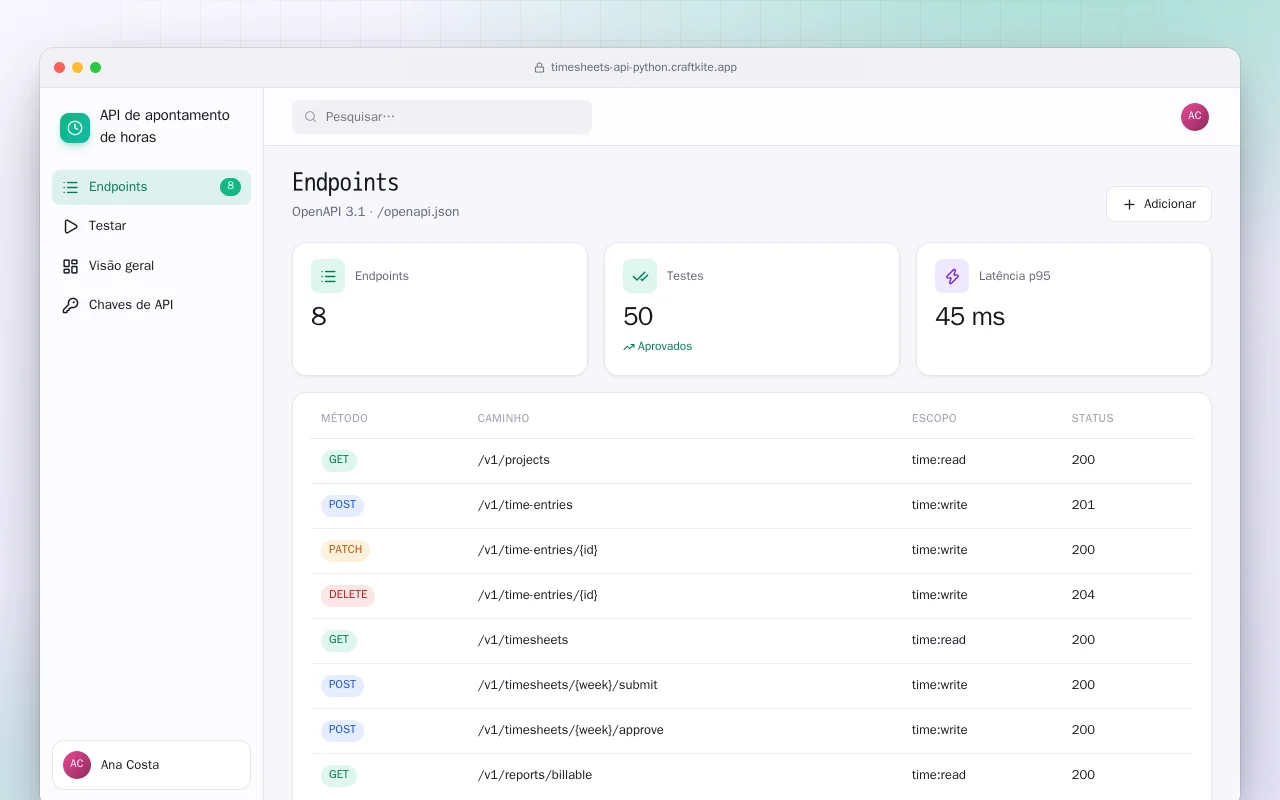Screen dimensions: 1280x800
Task: Click the OpenAPI 3.1 · /openapi.json subtitle
Action: (376, 212)
